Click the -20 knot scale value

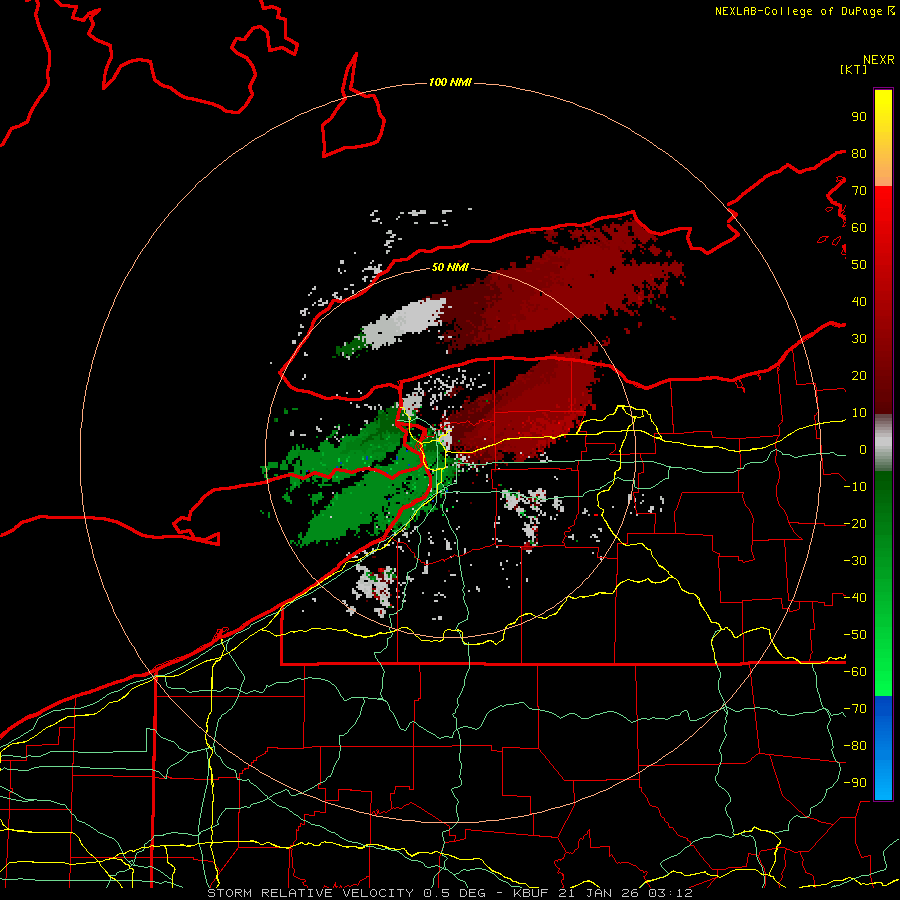855,523
